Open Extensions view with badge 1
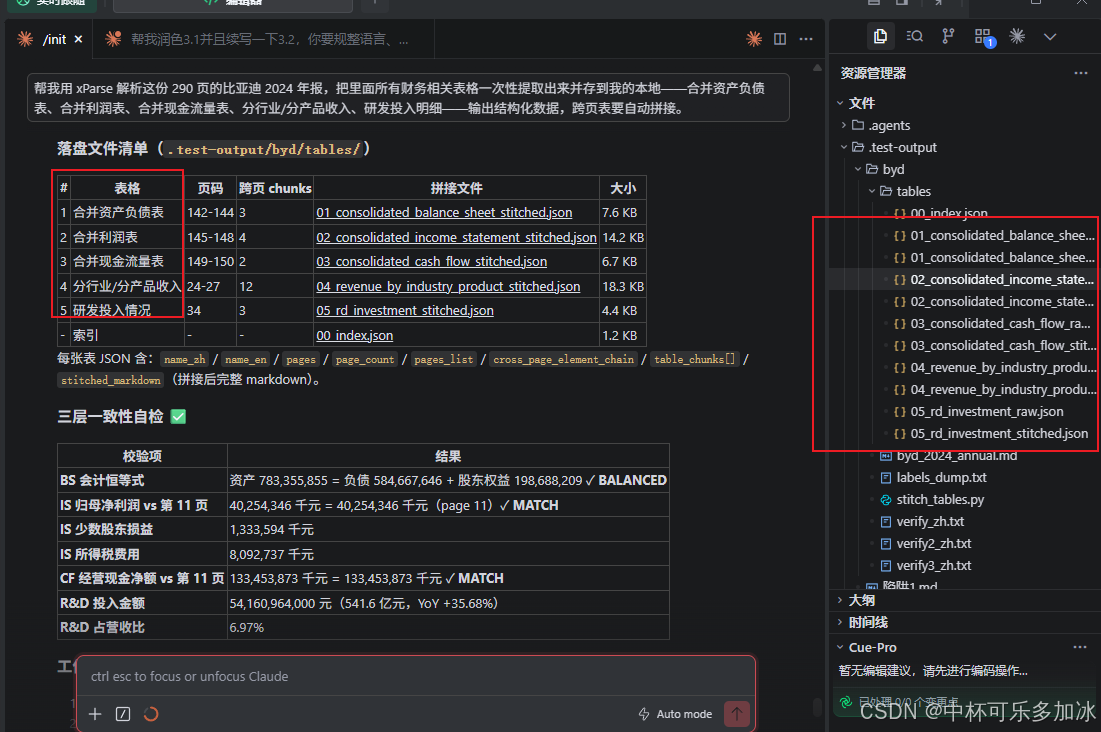The height and width of the screenshot is (732, 1101). (x=984, y=37)
